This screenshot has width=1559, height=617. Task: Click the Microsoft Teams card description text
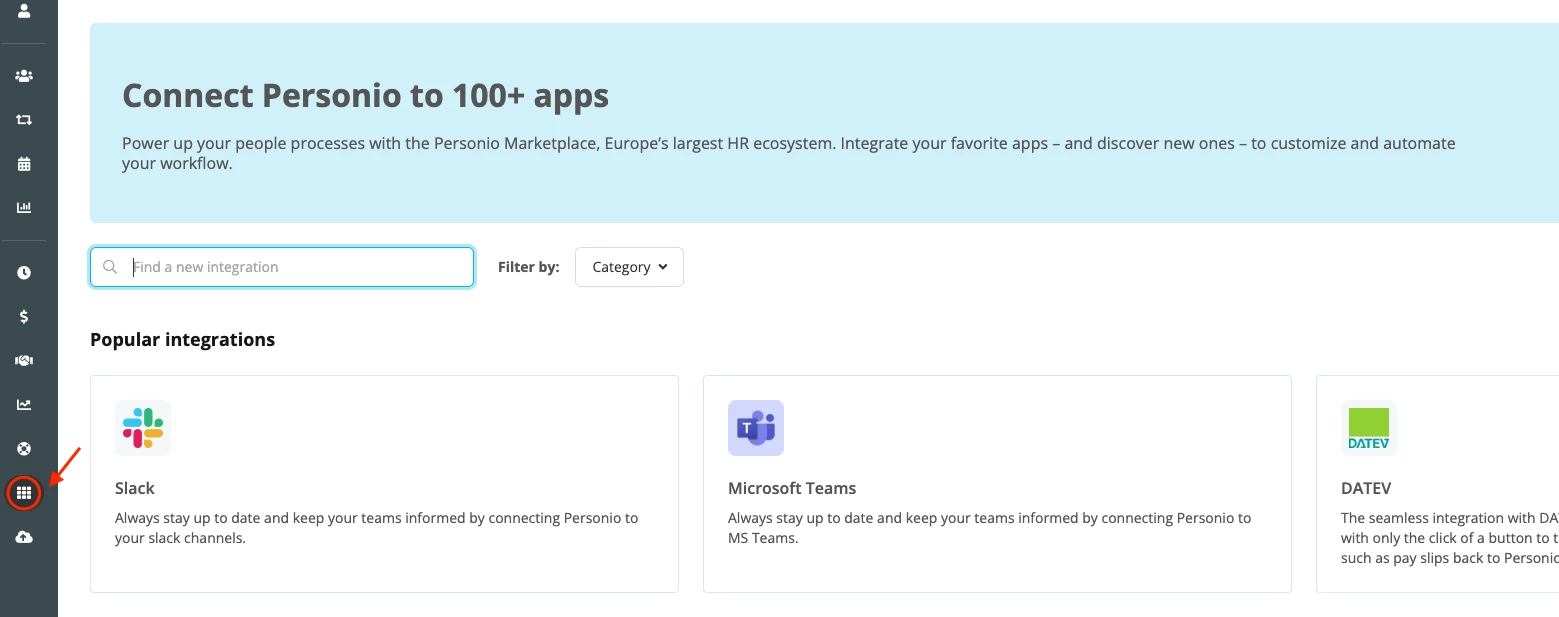pos(989,528)
